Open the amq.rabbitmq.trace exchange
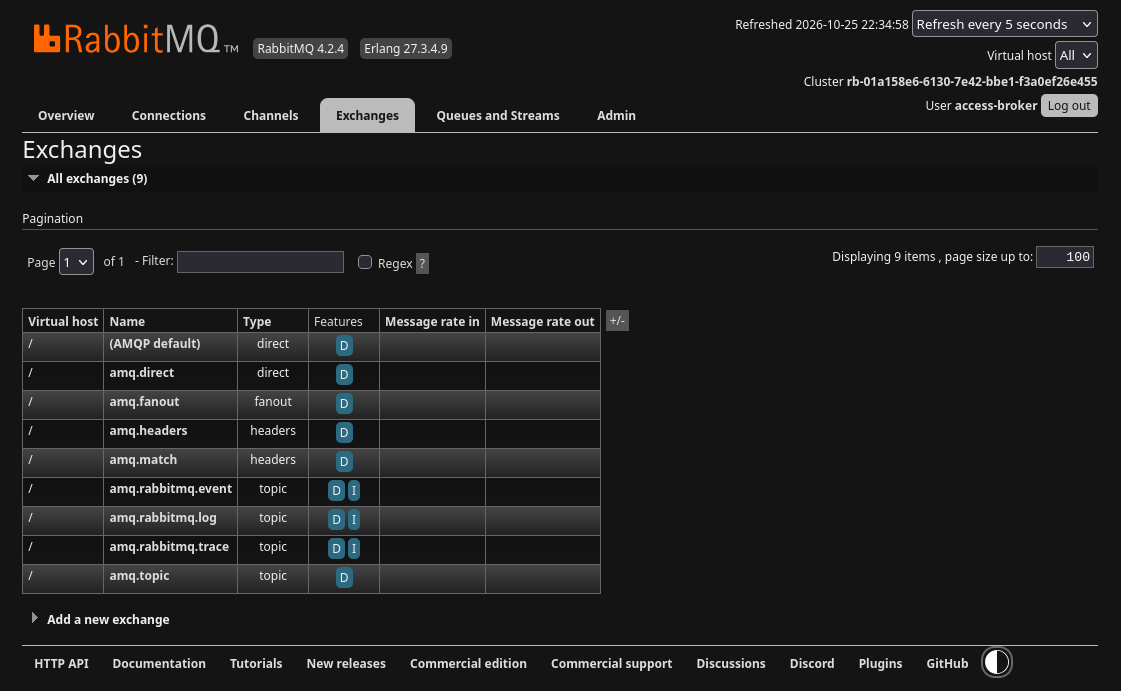Image resolution: width=1121 pixels, height=691 pixels. (169, 547)
